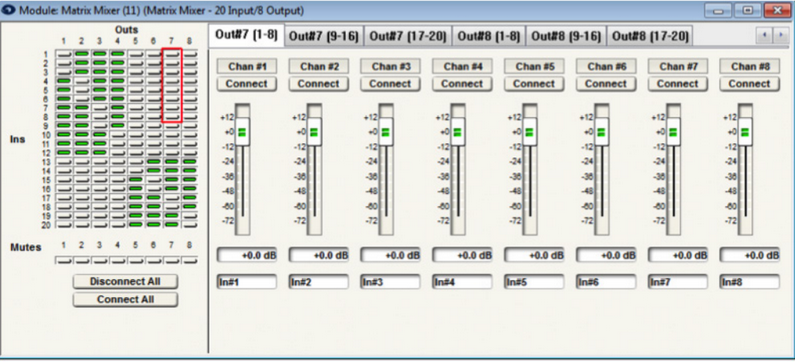This screenshot has width=795, height=362.
Task: Toggle Connect under Chan #6
Action: point(606,84)
